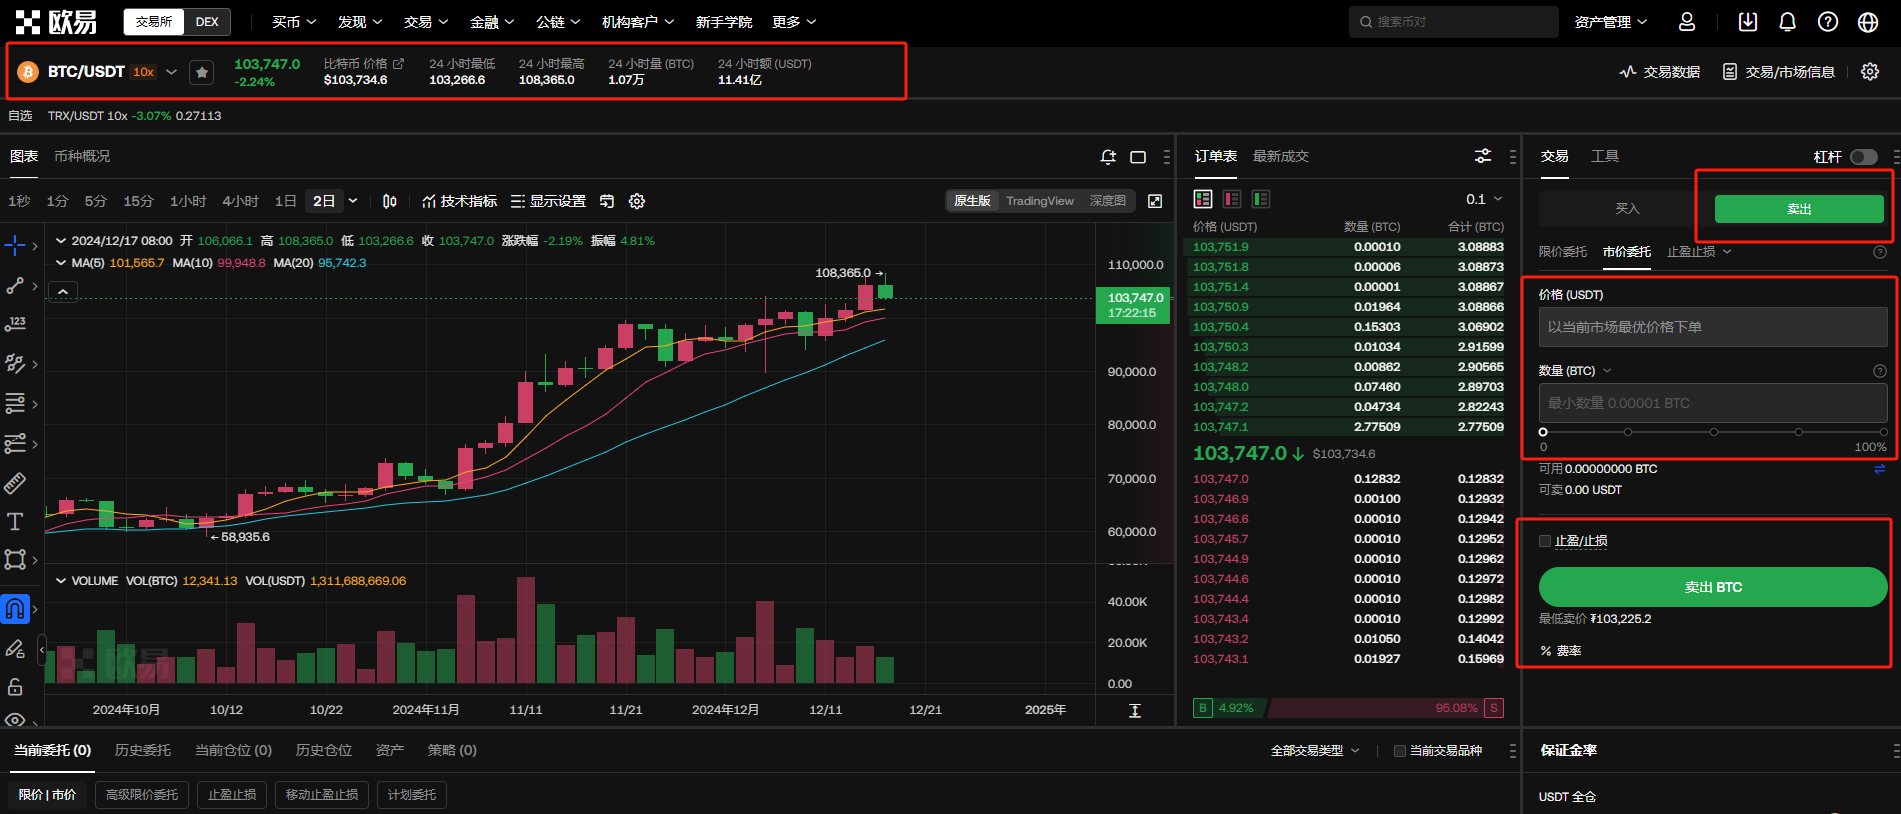Check the 当前交易品种 filter checkbox
Image resolution: width=1901 pixels, height=814 pixels.
1400,751
